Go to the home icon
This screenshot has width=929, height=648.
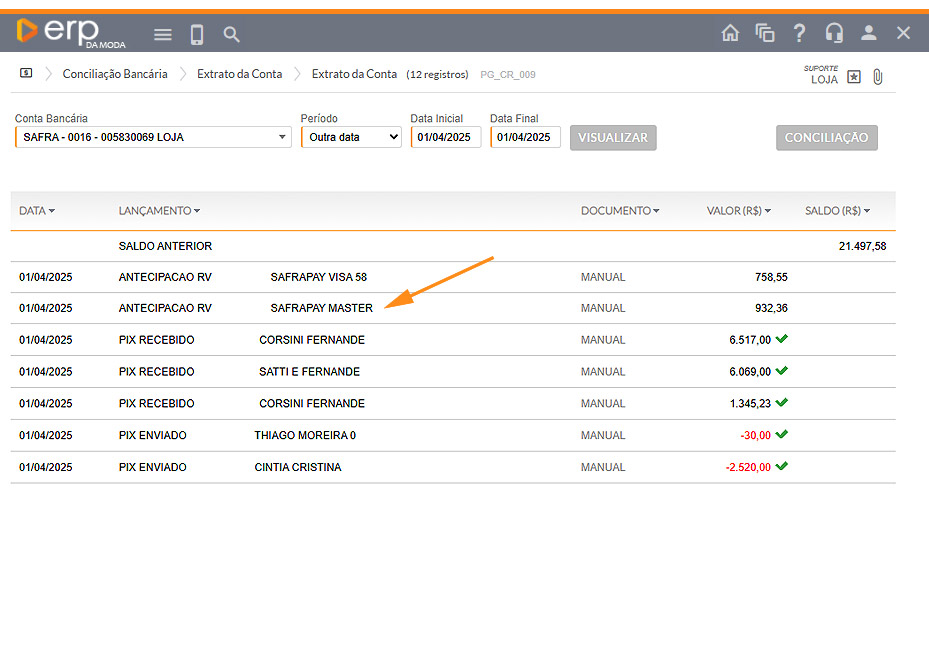(730, 33)
